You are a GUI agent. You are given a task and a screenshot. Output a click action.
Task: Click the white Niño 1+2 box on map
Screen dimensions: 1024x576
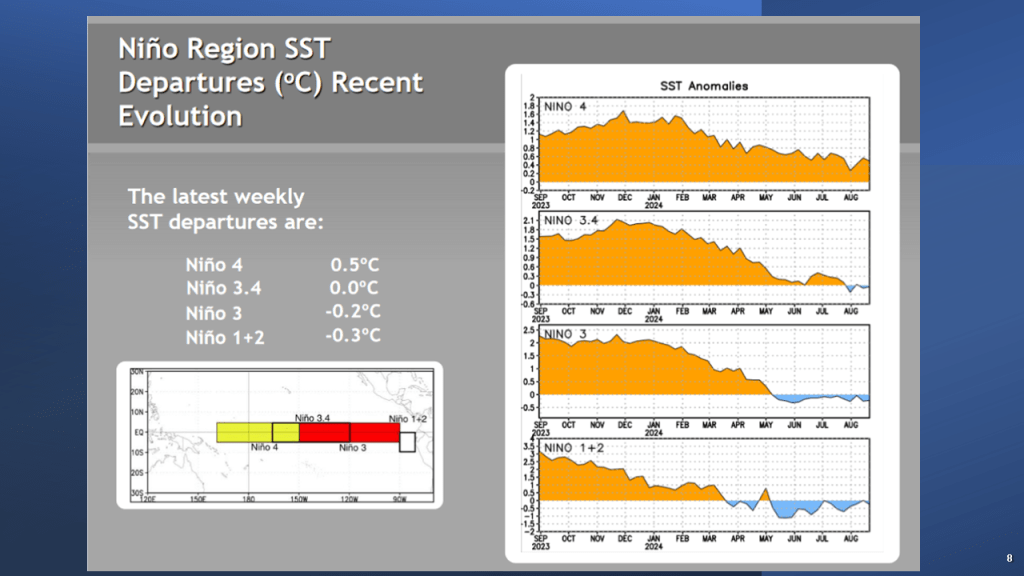[407, 441]
